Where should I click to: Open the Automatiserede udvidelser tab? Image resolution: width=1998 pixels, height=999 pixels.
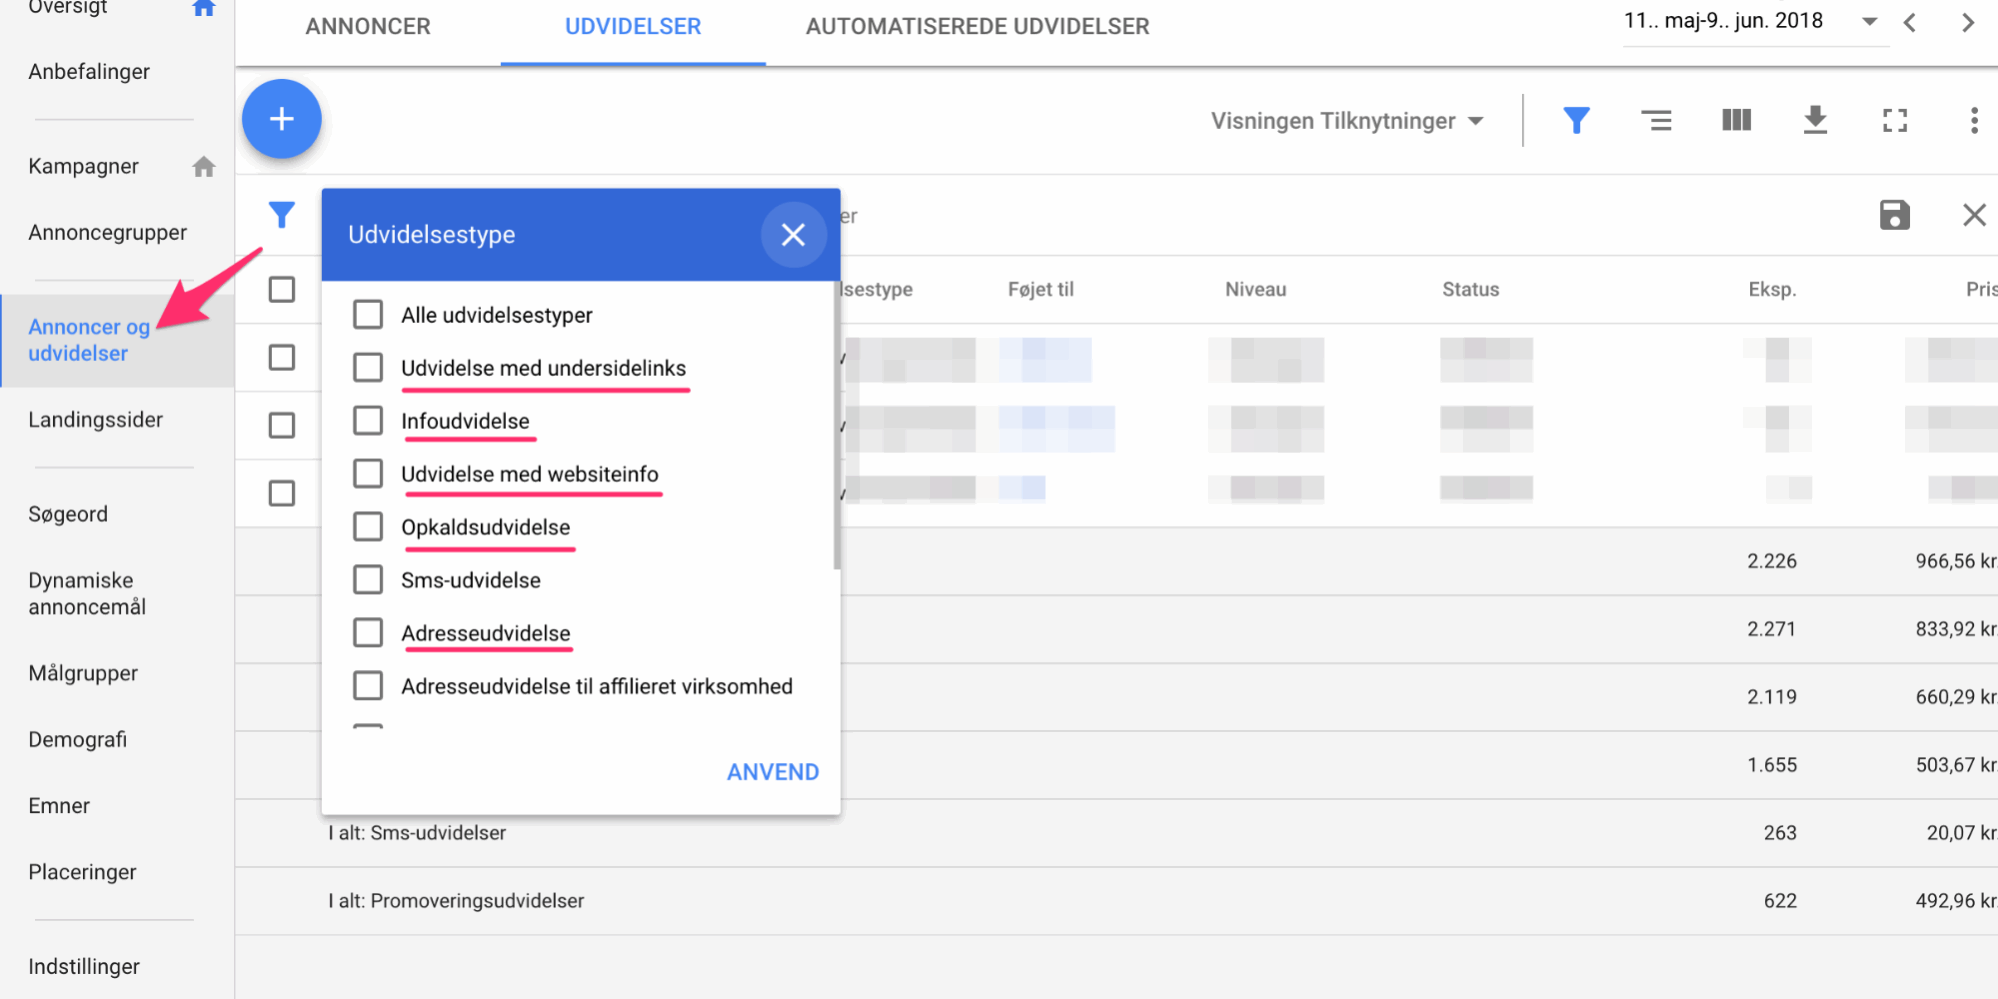(x=977, y=27)
